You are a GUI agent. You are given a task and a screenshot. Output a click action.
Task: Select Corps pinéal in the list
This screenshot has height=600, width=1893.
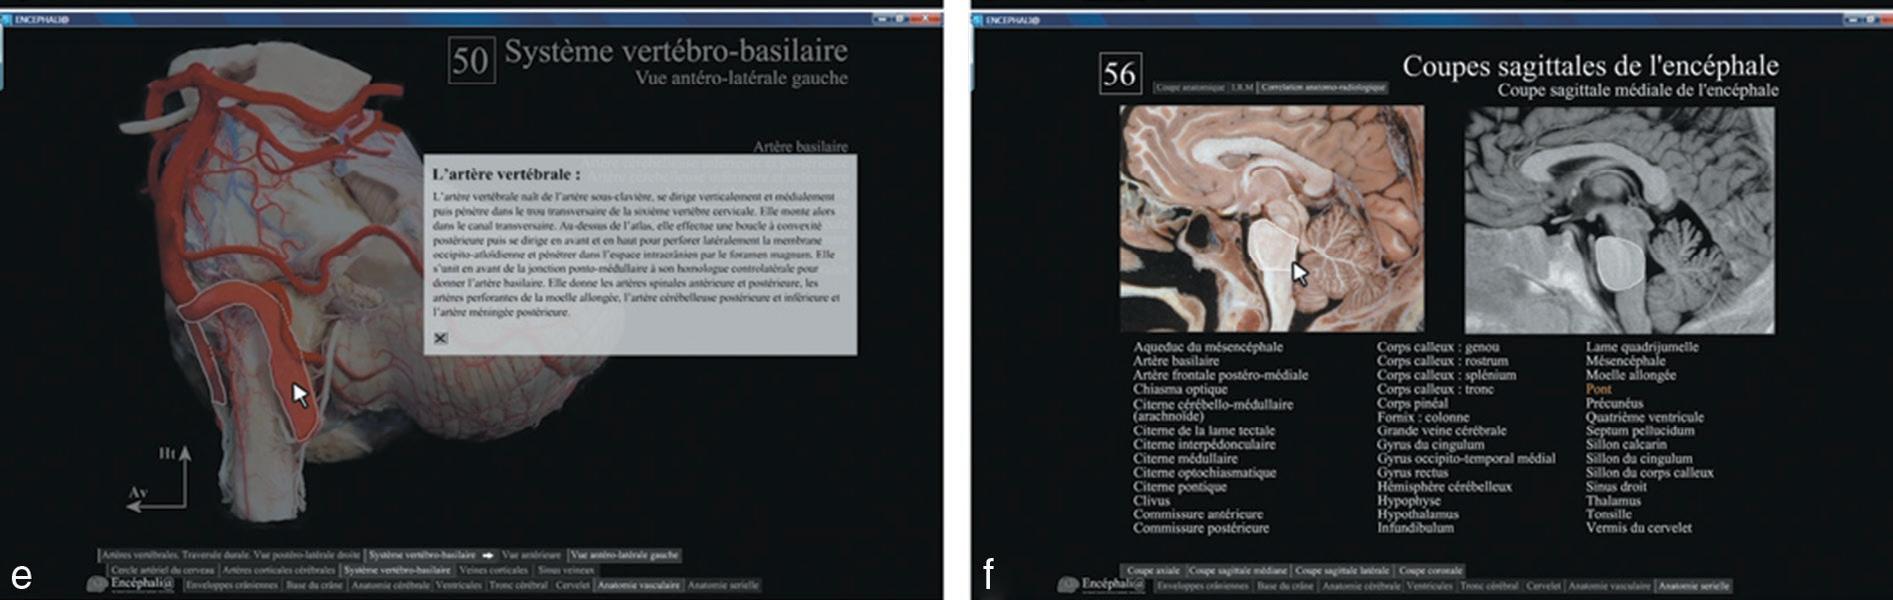click(1412, 403)
